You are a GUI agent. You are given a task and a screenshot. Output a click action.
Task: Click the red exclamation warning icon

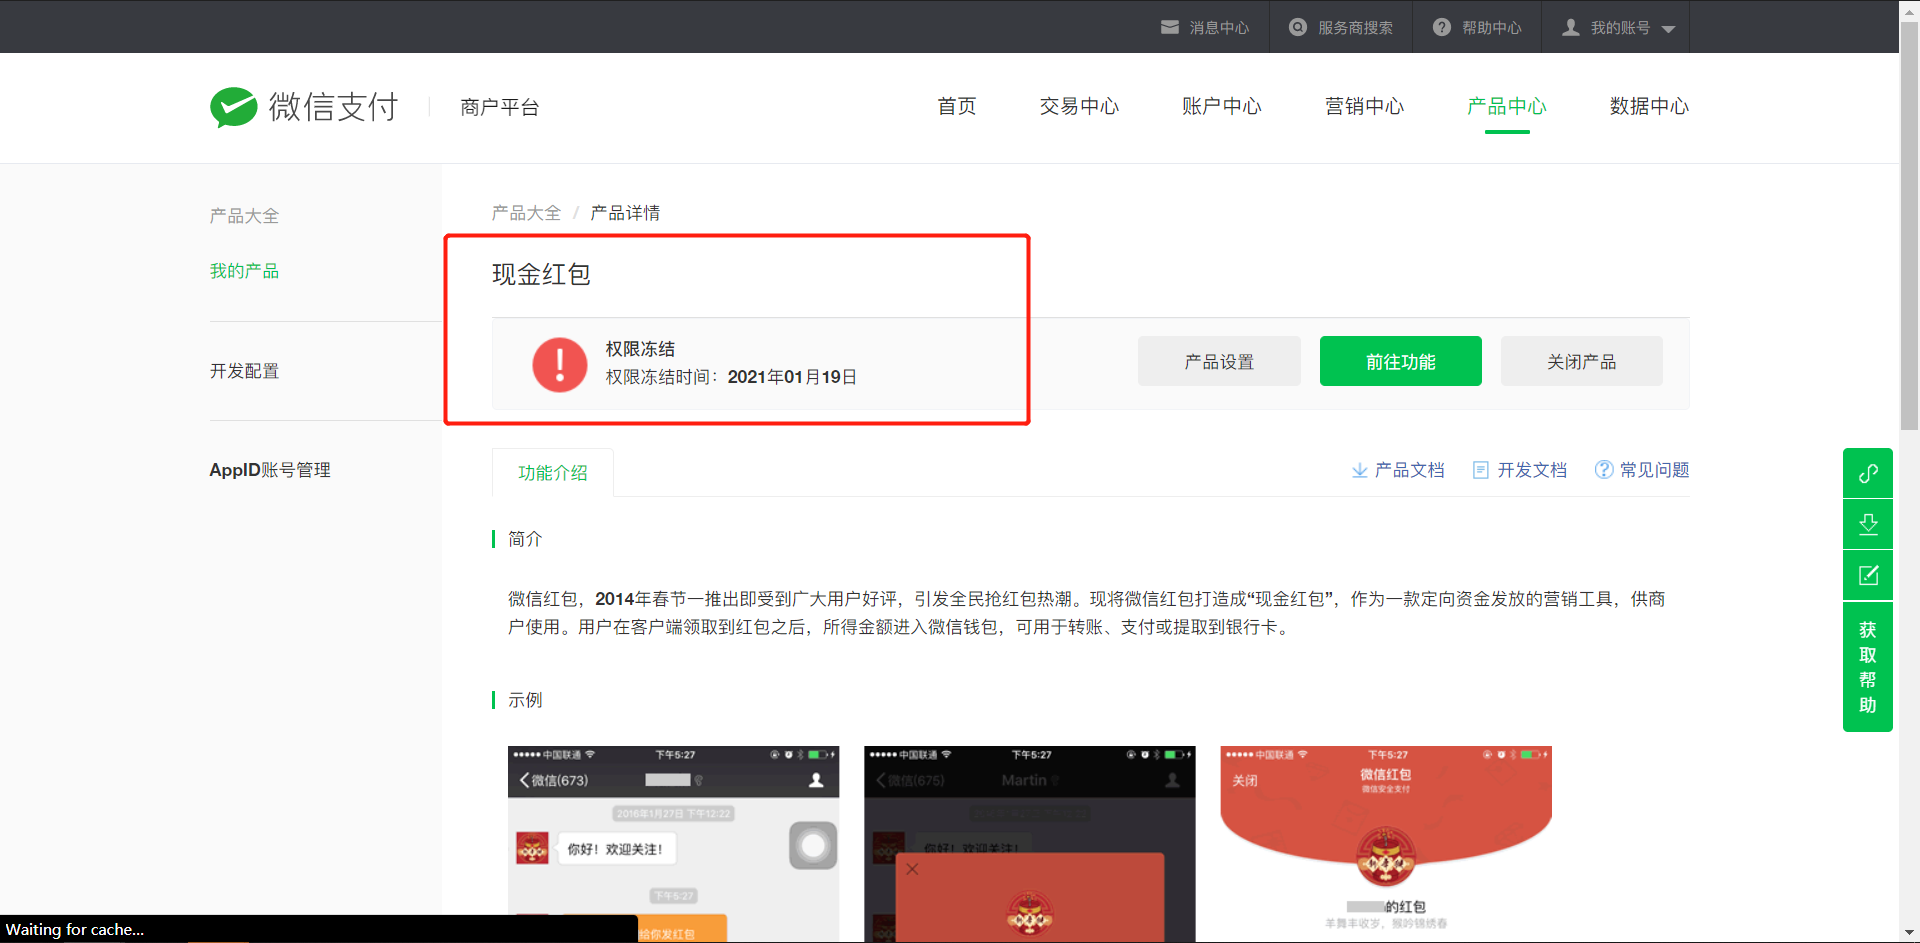[560, 364]
